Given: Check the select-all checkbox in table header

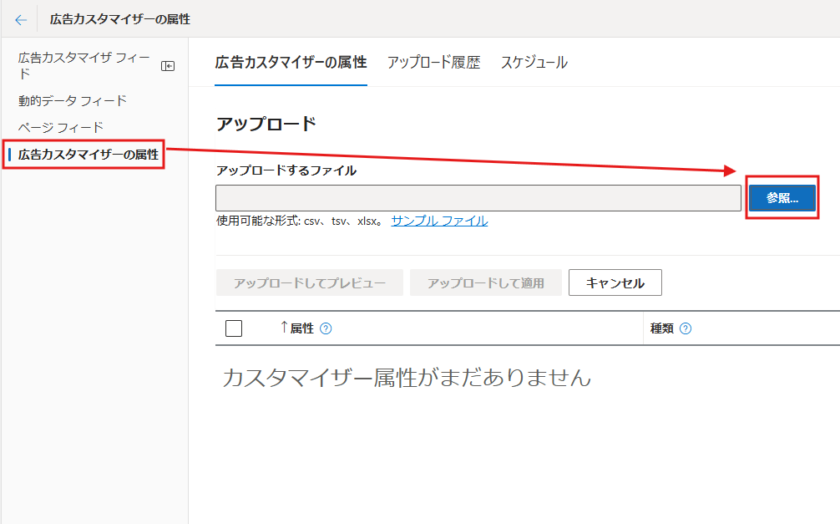Looking at the screenshot, I should (234, 328).
